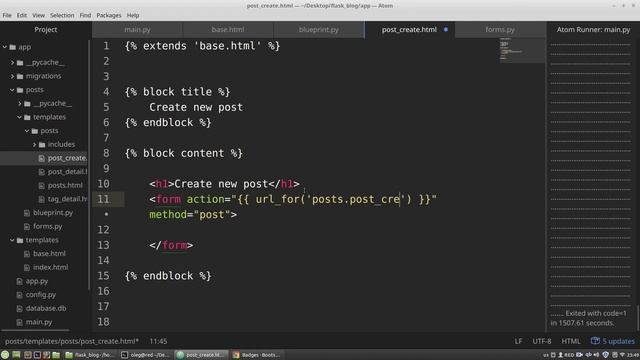The height and width of the screenshot is (360, 640).
Task: Click the package updates icon in status bar
Action: pyautogui.click(x=595, y=341)
